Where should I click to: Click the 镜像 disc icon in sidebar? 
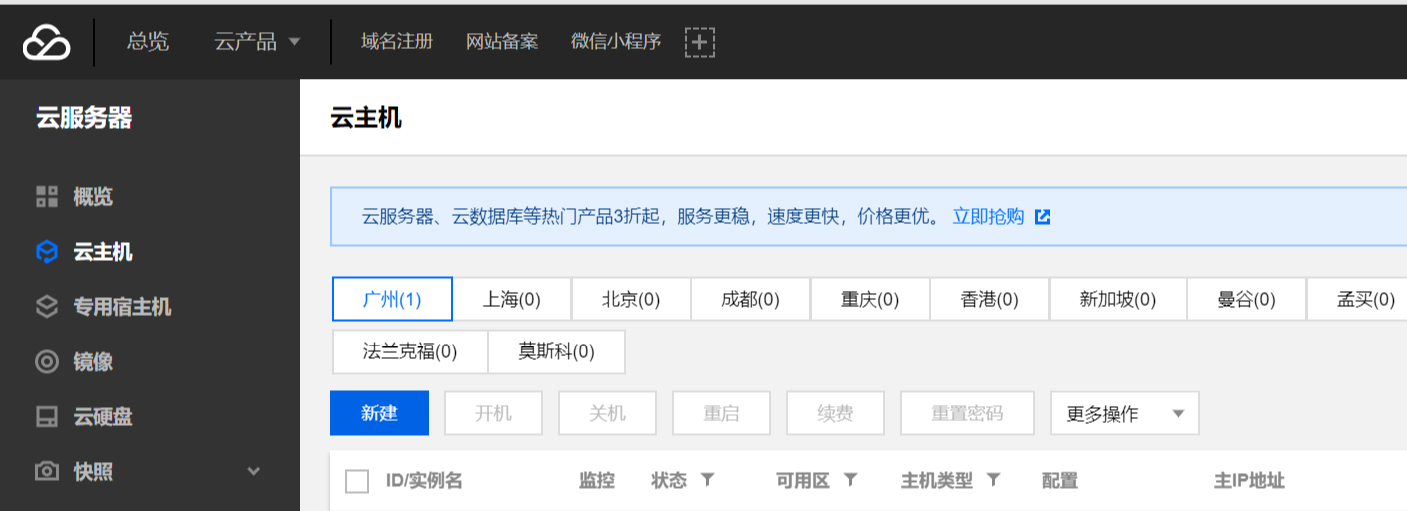(47, 361)
